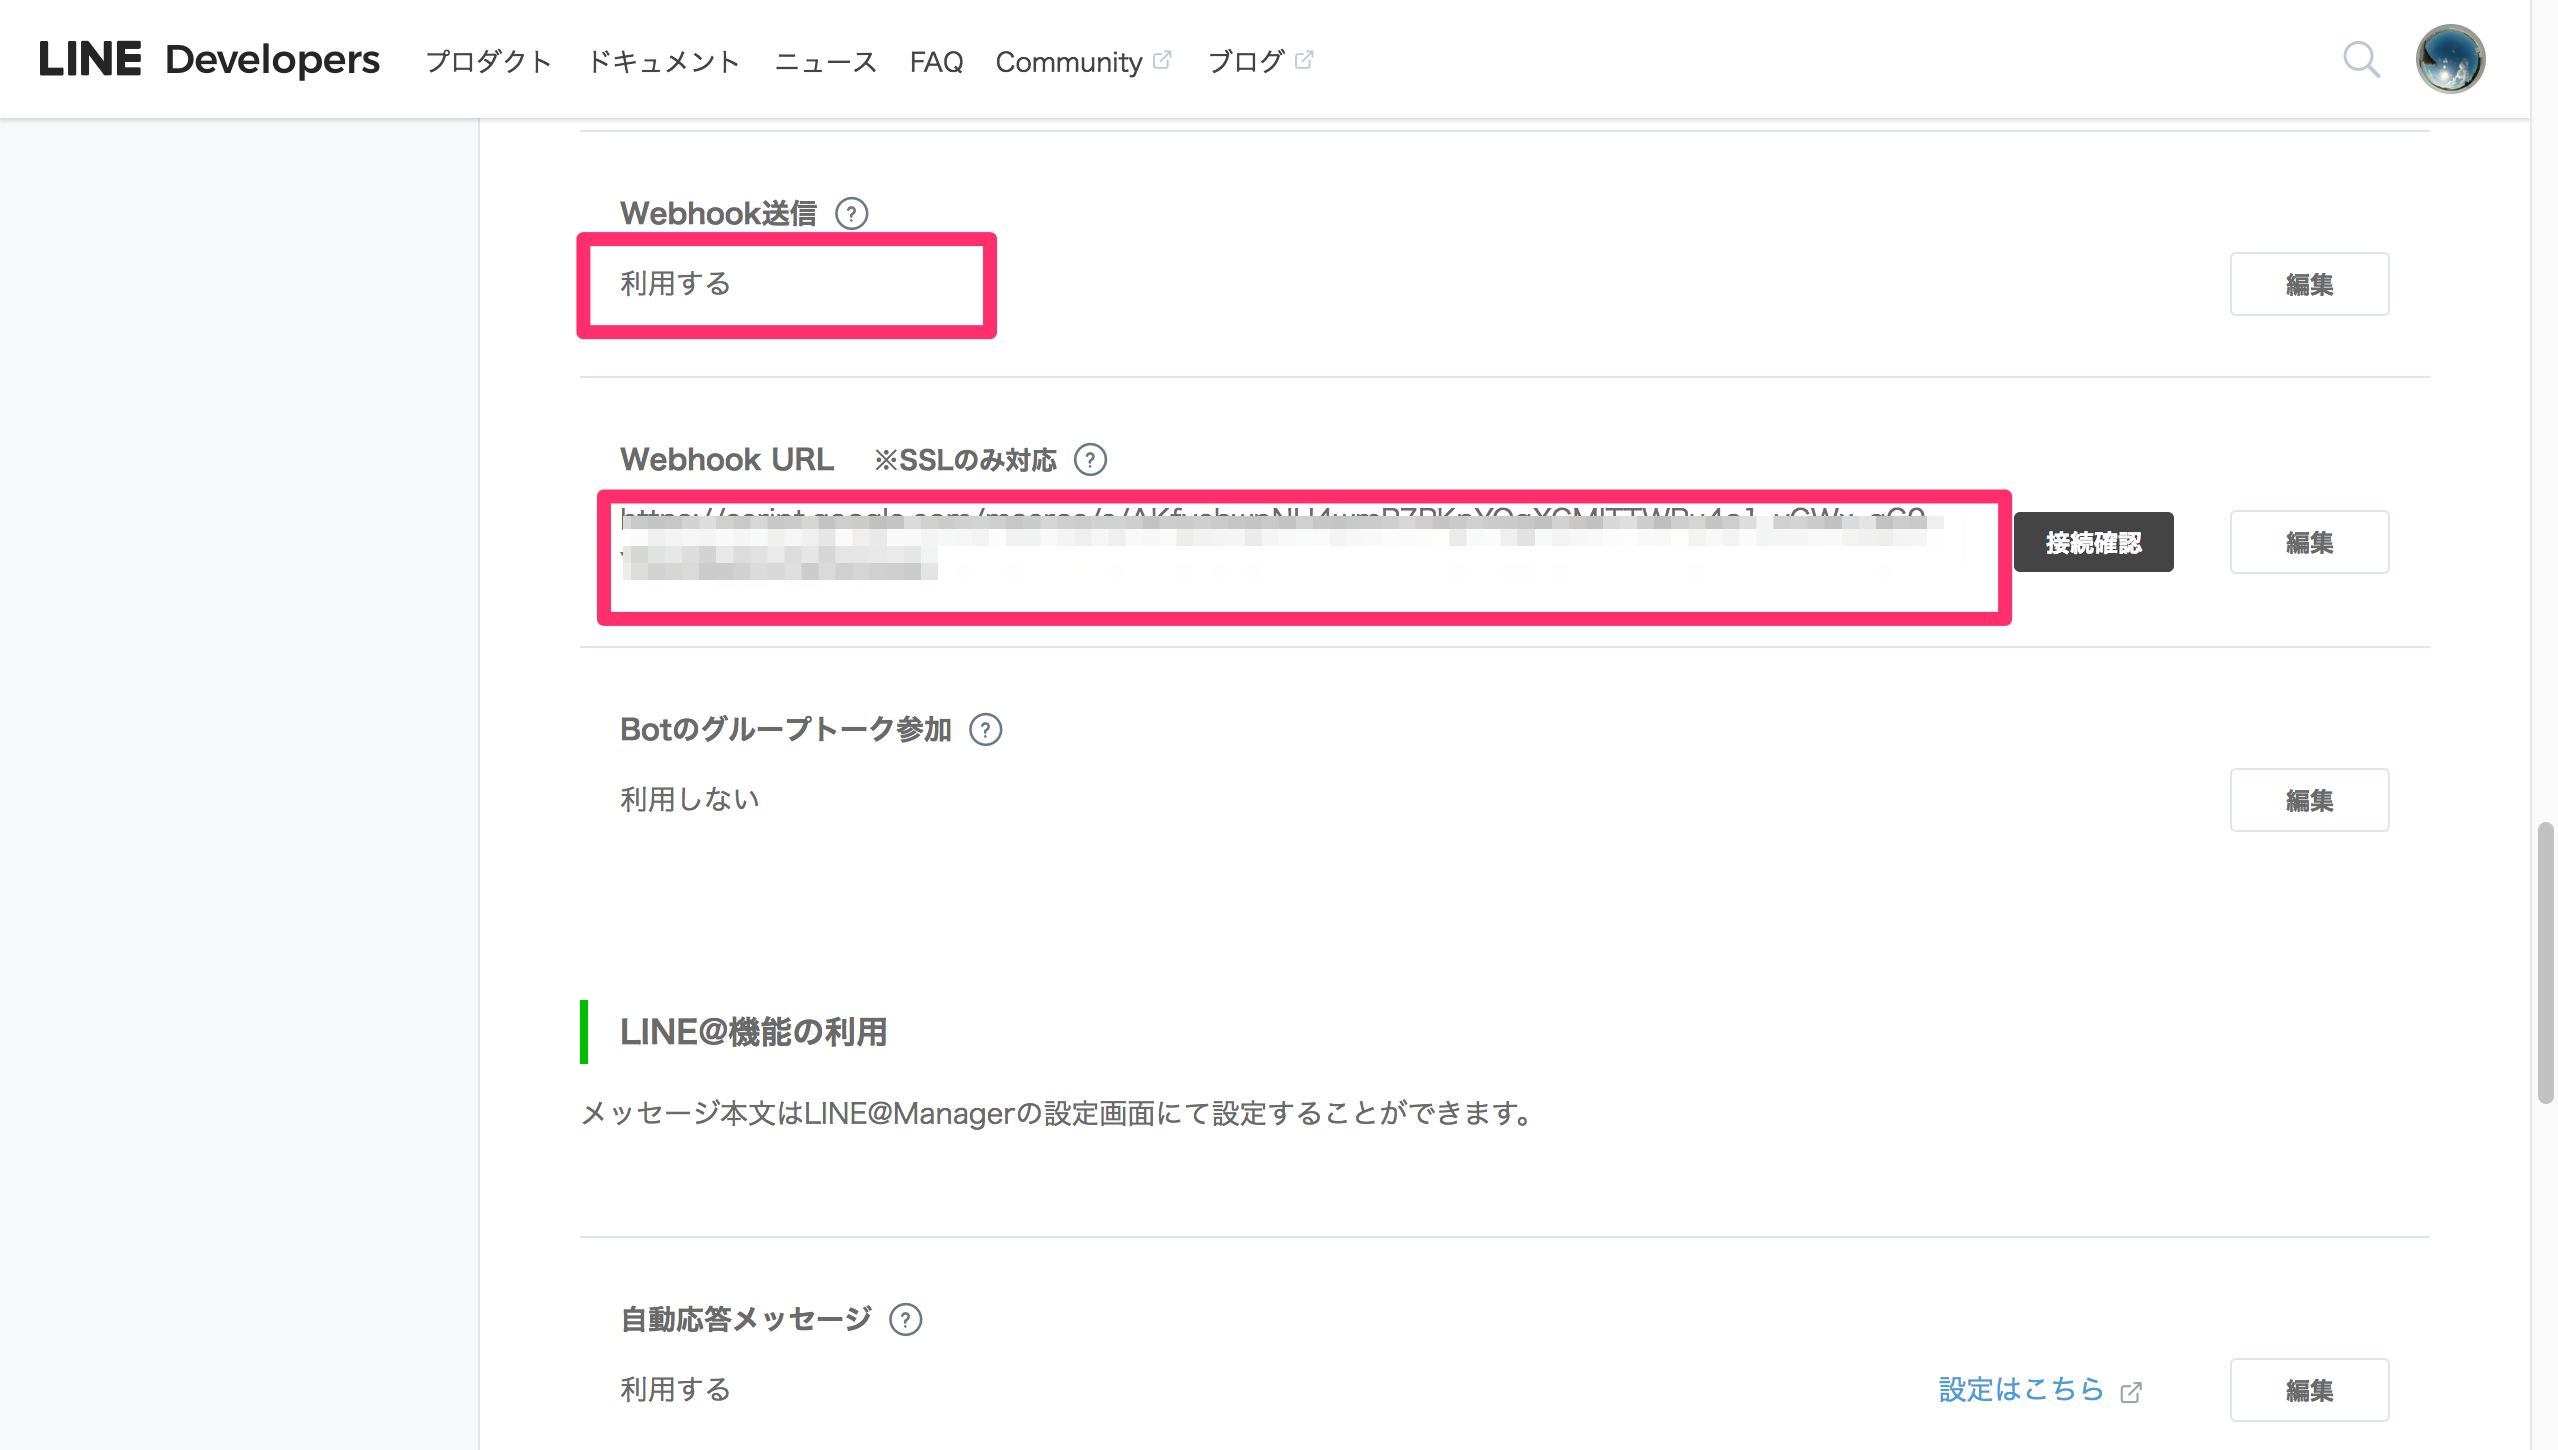Click the LINE Developers logo

coord(209,60)
